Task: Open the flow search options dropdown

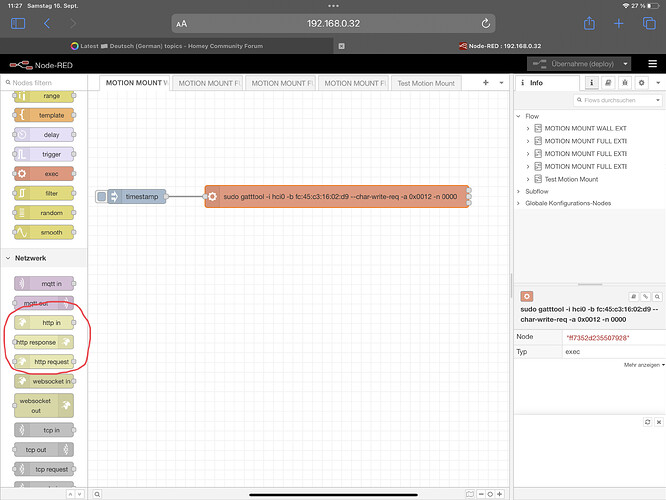Action: (658, 100)
